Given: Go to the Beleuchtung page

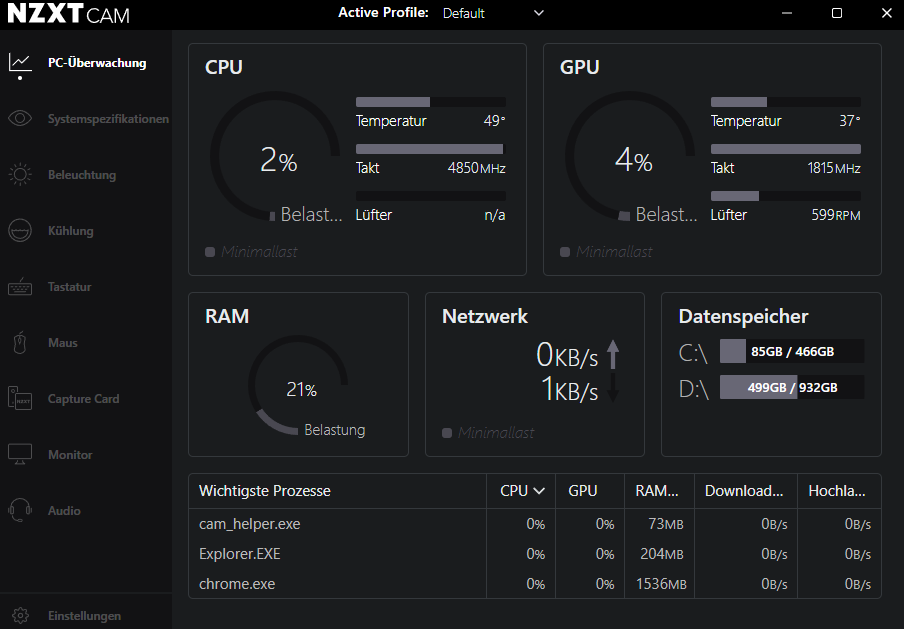Looking at the screenshot, I should click(x=82, y=175).
